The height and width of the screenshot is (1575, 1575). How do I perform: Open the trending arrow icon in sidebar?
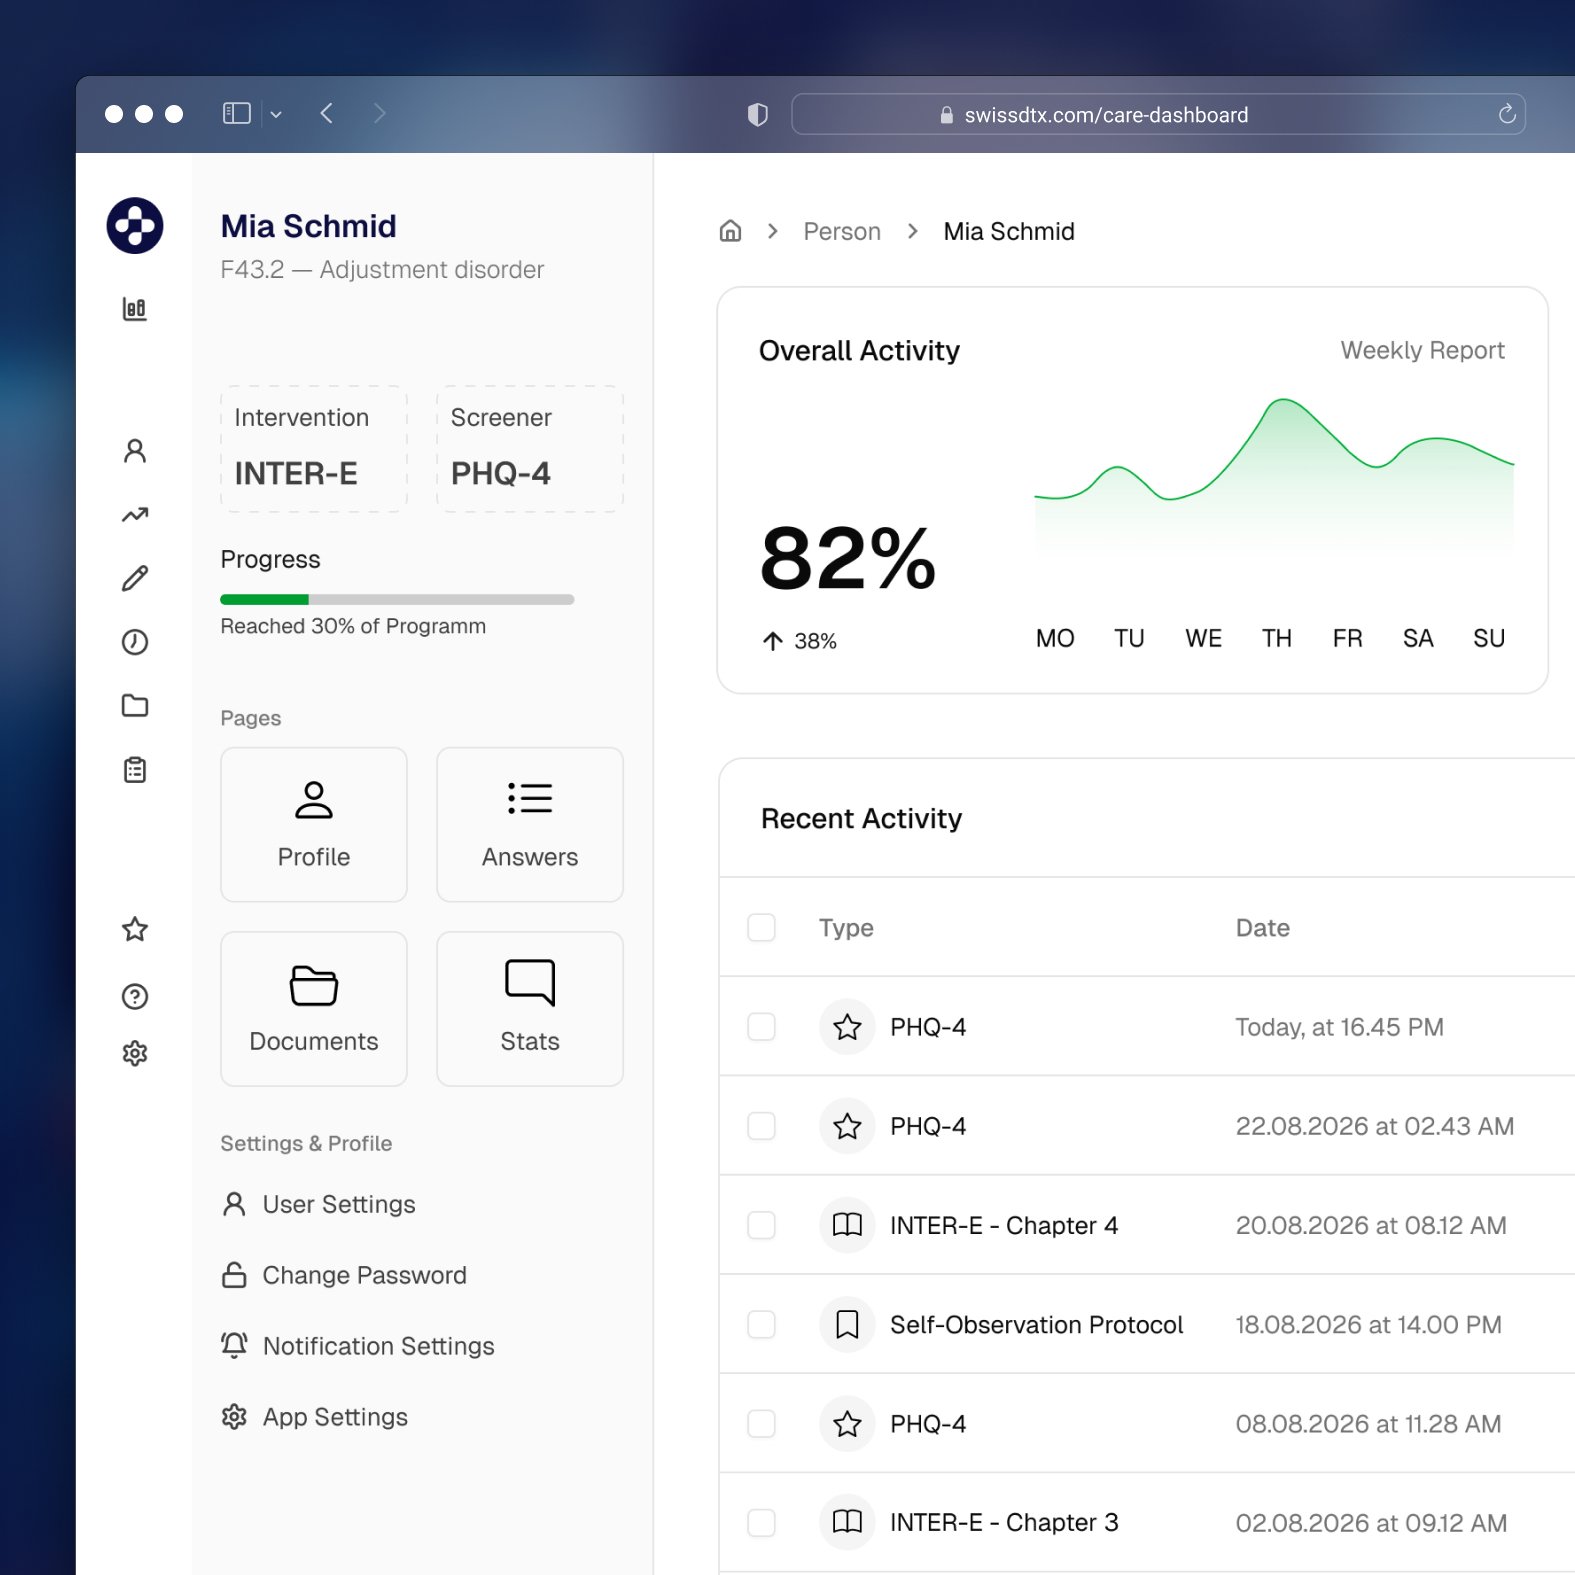(x=135, y=515)
